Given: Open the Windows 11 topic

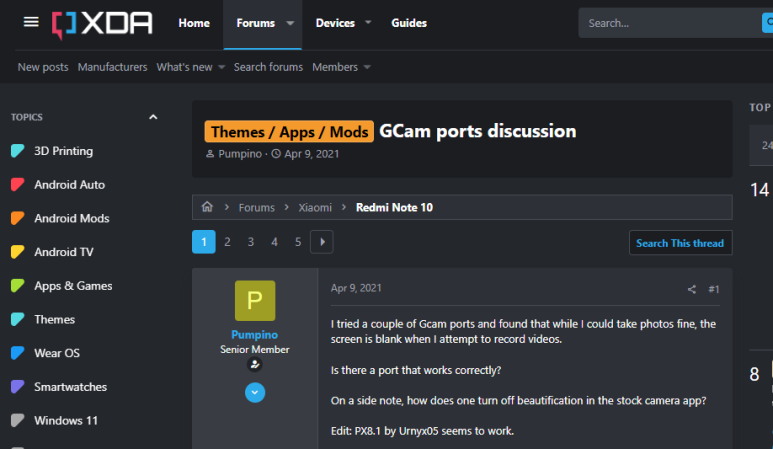Looking at the screenshot, I should click(x=66, y=420).
